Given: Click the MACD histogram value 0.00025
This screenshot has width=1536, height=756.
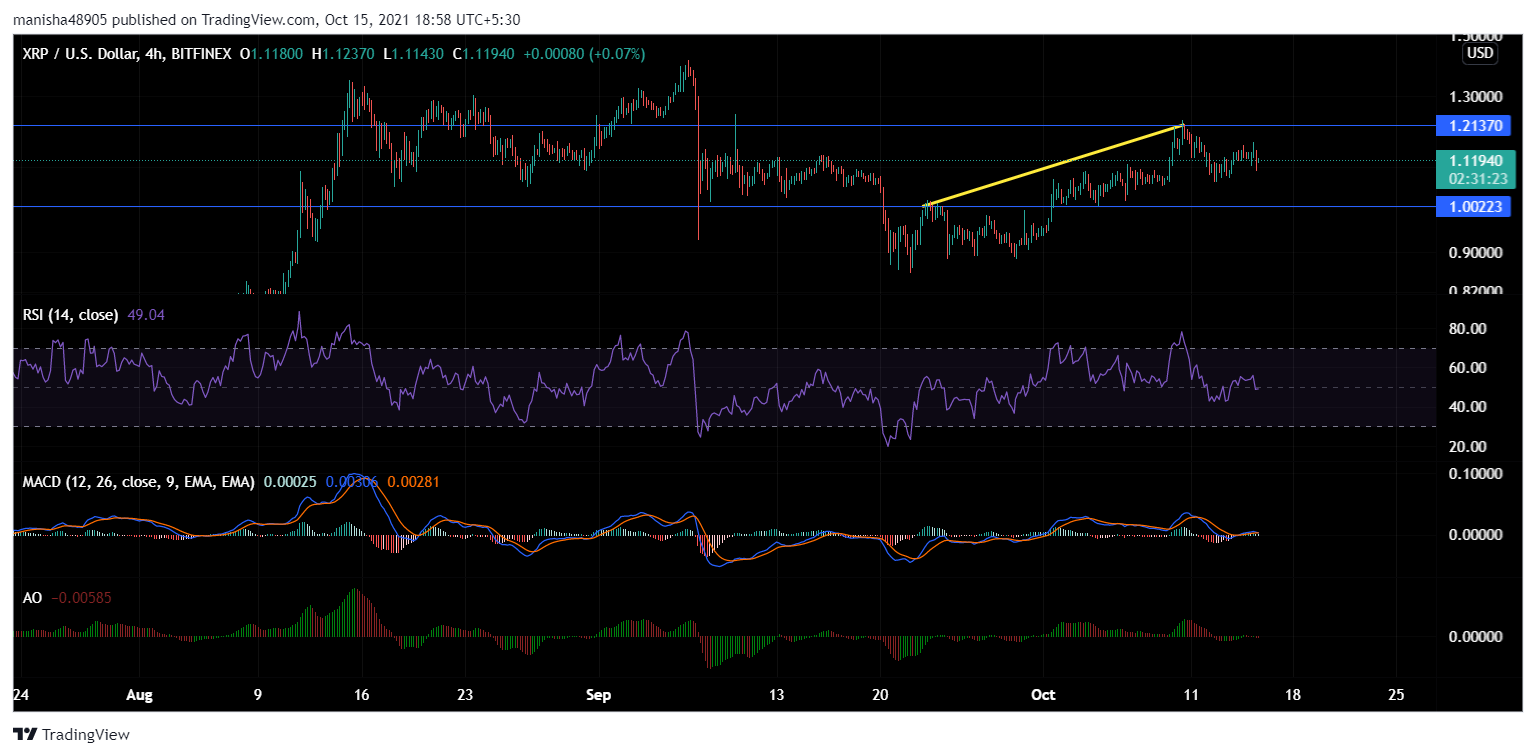Looking at the screenshot, I should coord(290,482).
